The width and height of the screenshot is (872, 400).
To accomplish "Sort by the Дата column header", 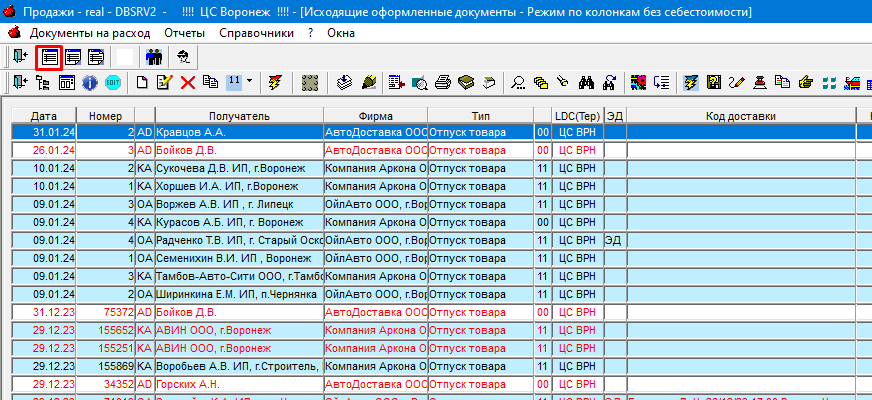I will click(x=44, y=116).
